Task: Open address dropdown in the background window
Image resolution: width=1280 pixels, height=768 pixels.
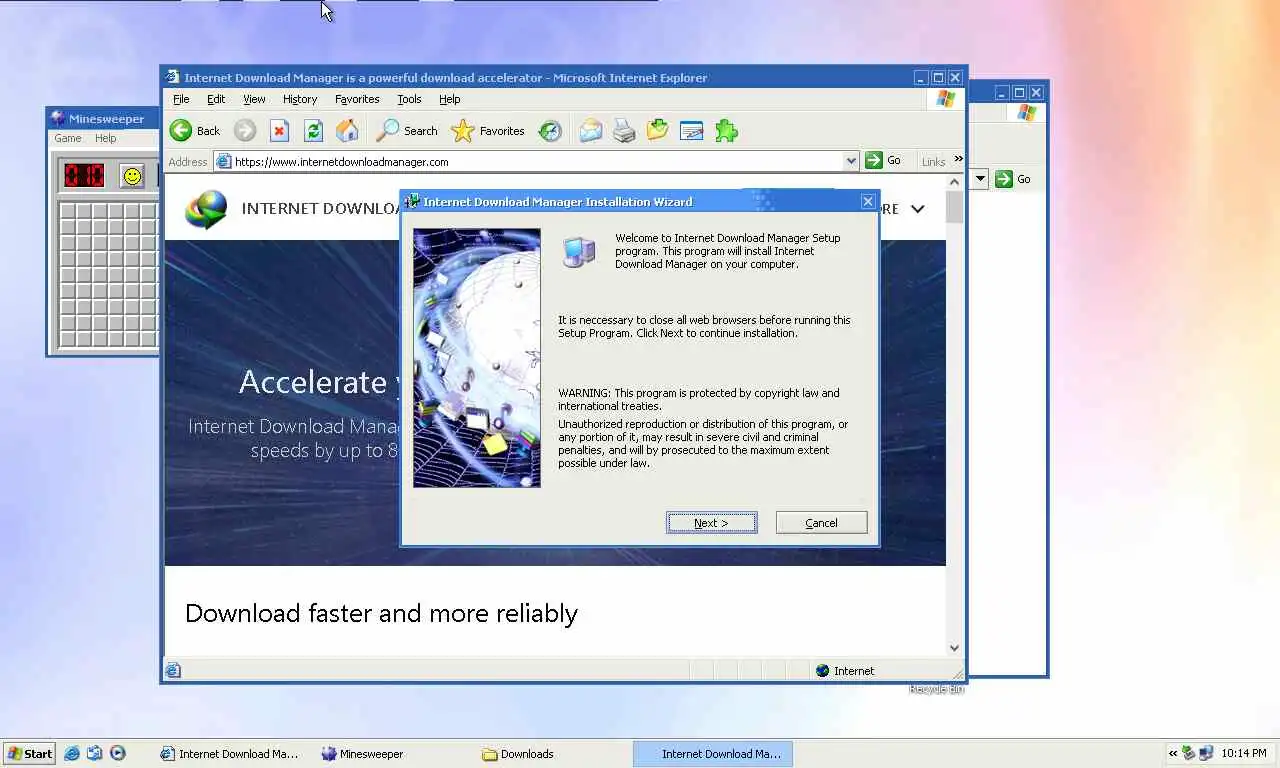Action: pos(980,179)
